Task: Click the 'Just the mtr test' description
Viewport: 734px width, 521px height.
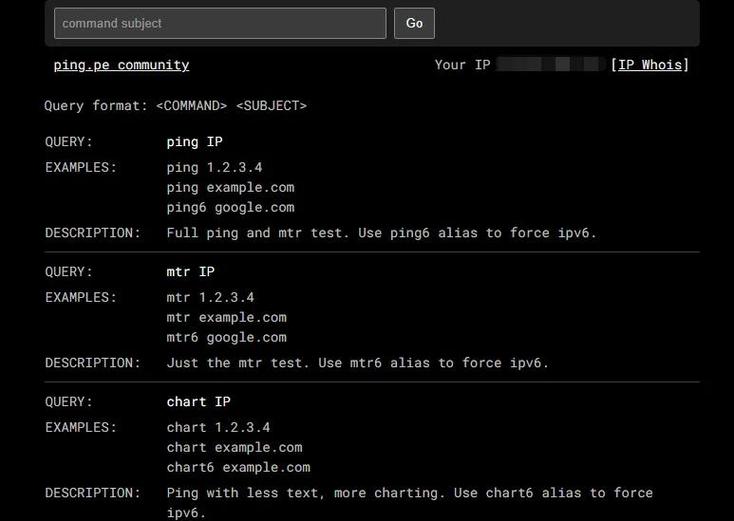Action: [357, 363]
